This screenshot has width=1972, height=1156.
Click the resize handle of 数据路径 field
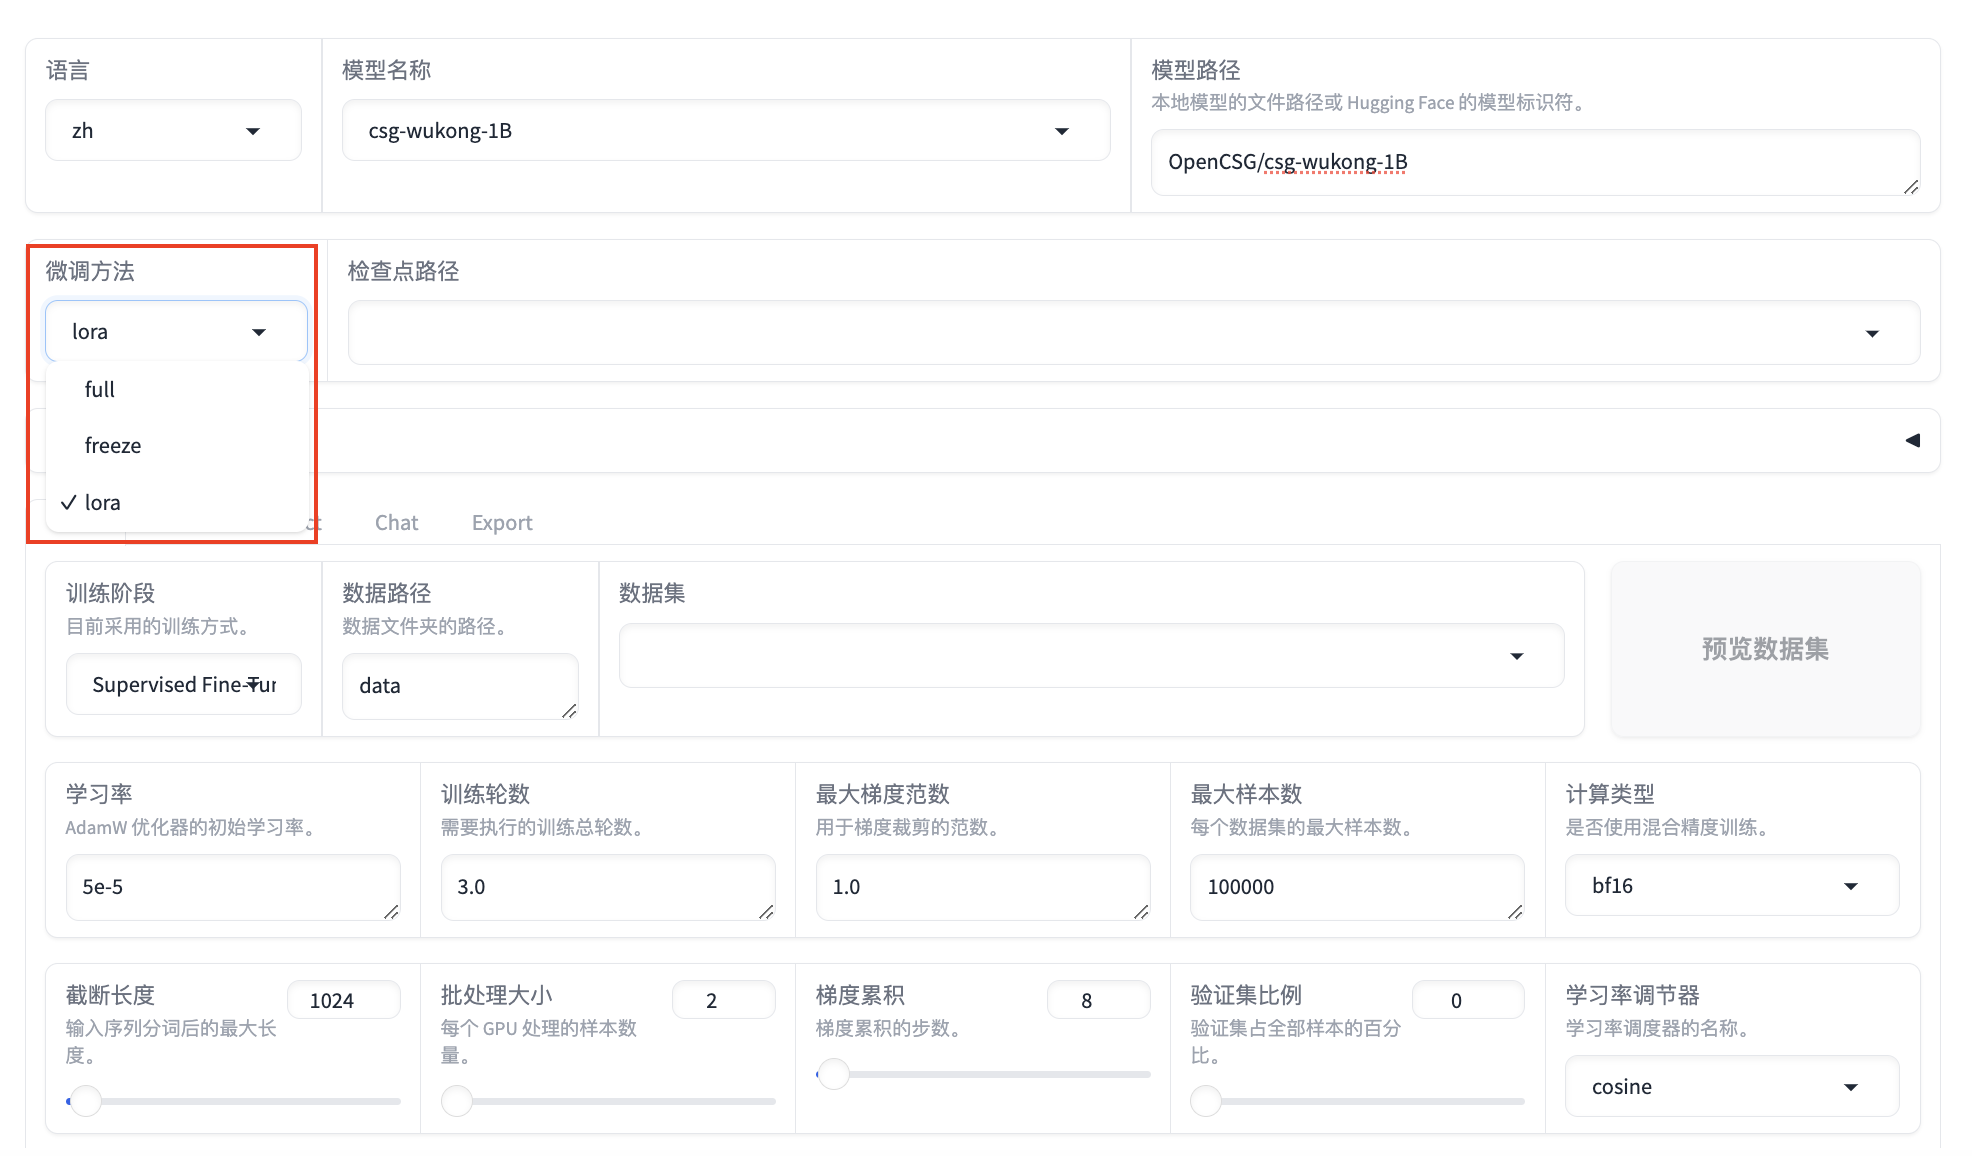[569, 710]
